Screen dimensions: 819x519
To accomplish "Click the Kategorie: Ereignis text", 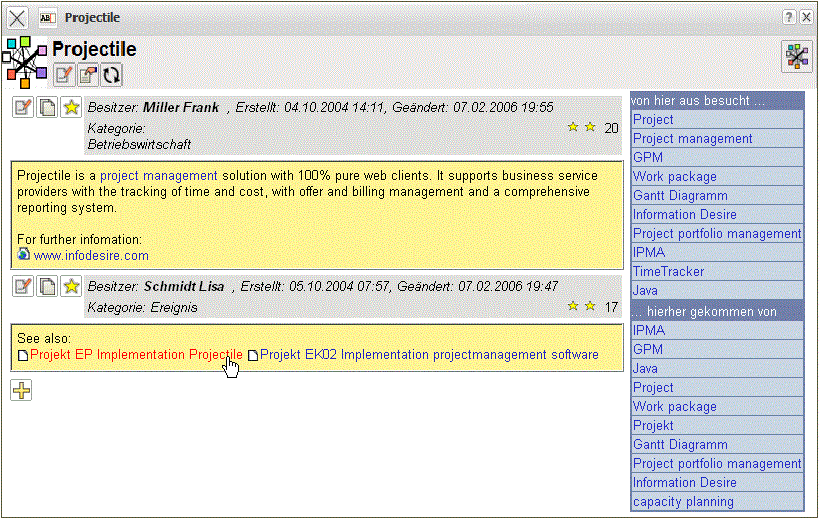I will 142,308.
